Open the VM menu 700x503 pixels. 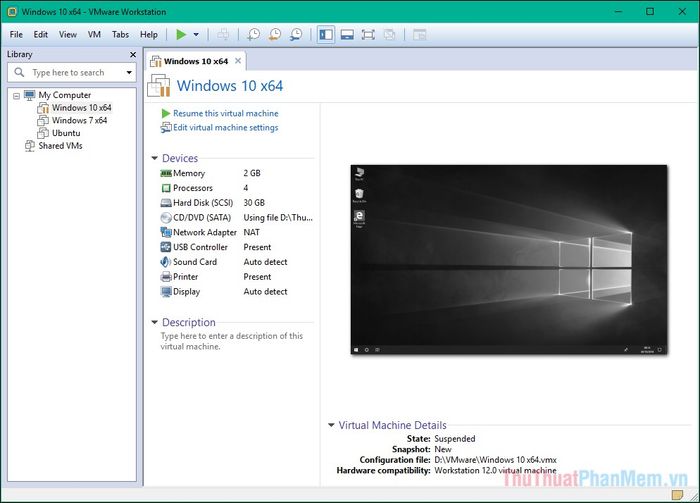click(94, 34)
